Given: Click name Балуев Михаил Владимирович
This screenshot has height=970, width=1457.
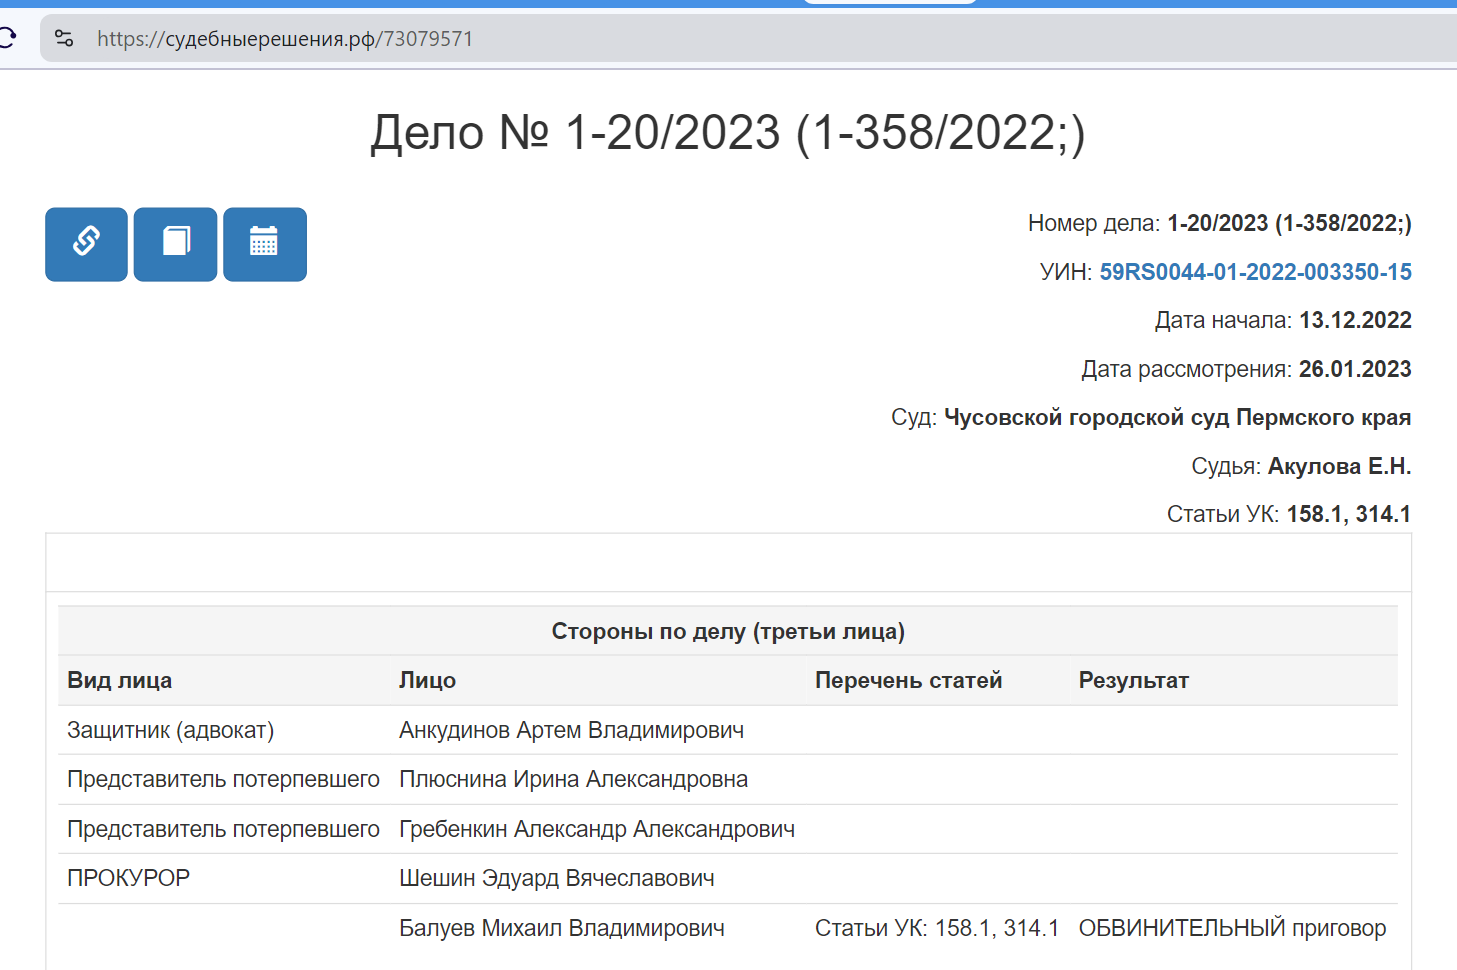Looking at the screenshot, I should (x=561, y=928).
